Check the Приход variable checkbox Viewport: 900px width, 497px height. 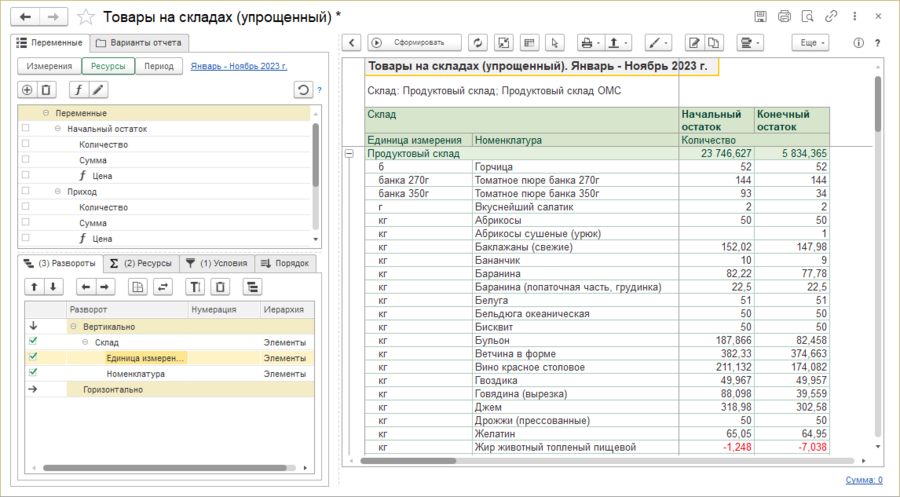25,192
